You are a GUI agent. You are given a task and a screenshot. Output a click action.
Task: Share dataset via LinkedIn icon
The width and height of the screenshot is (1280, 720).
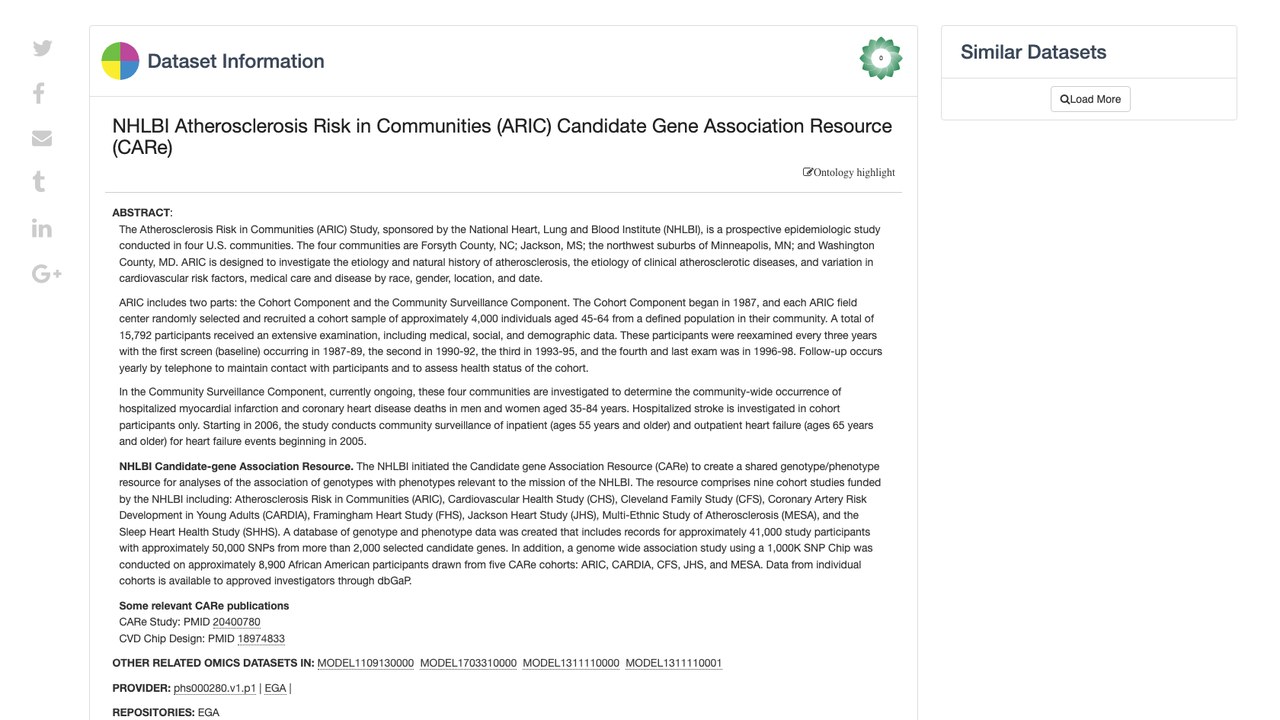42,228
